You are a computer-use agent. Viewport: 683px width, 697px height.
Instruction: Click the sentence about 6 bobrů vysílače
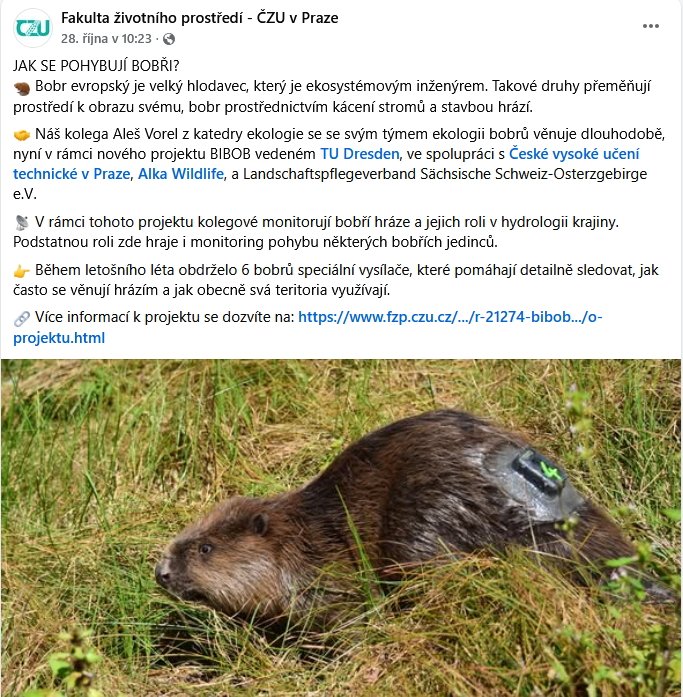pyautogui.click(x=336, y=280)
